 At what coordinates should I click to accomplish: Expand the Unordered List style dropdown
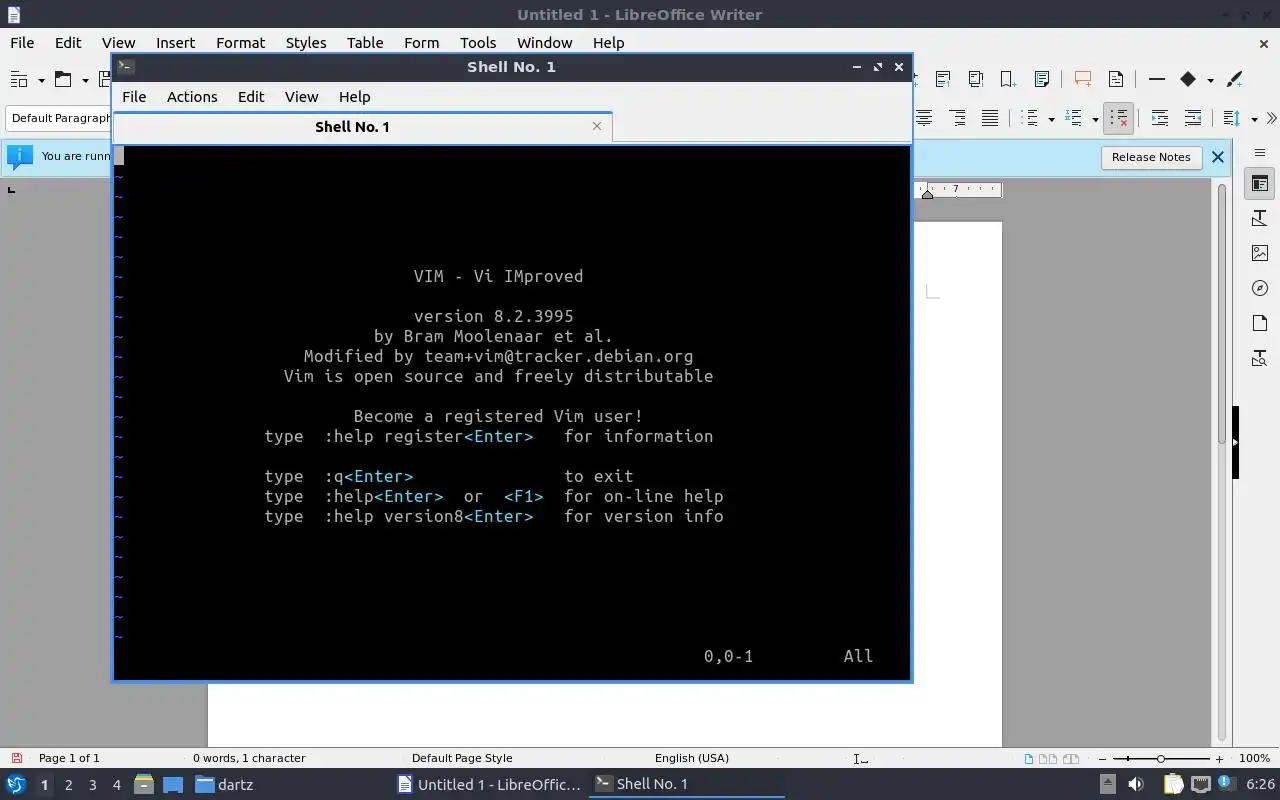(x=1051, y=119)
